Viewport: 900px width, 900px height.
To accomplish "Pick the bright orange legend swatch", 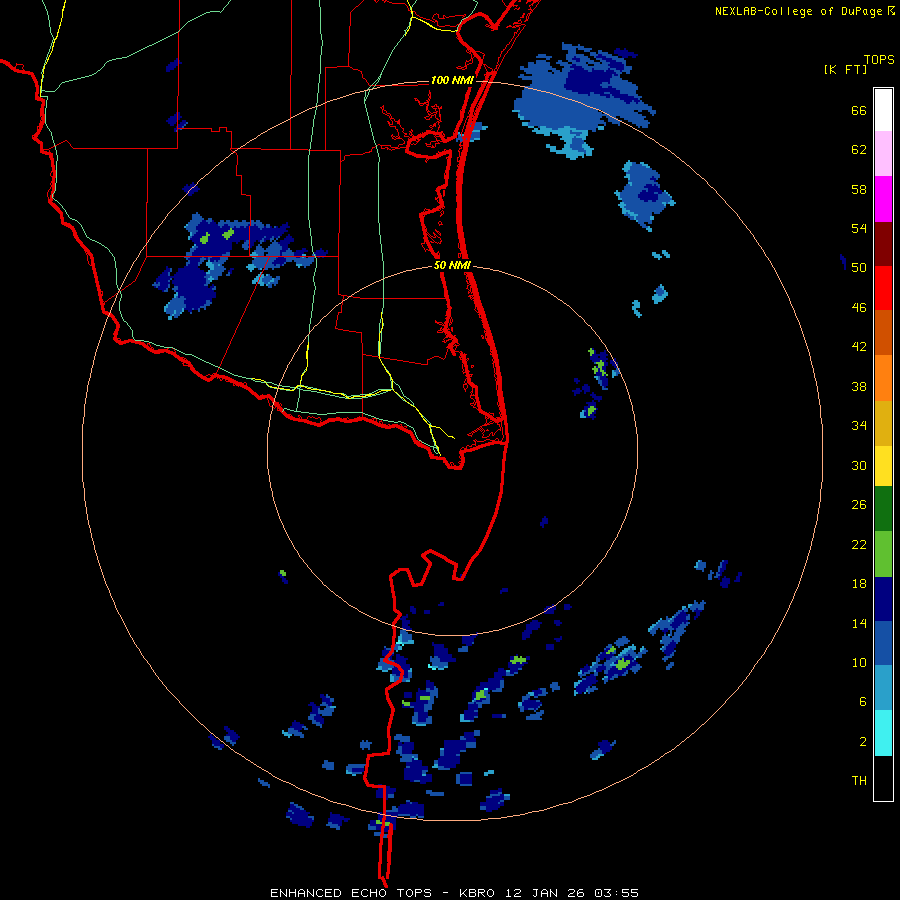I will (x=883, y=378).
